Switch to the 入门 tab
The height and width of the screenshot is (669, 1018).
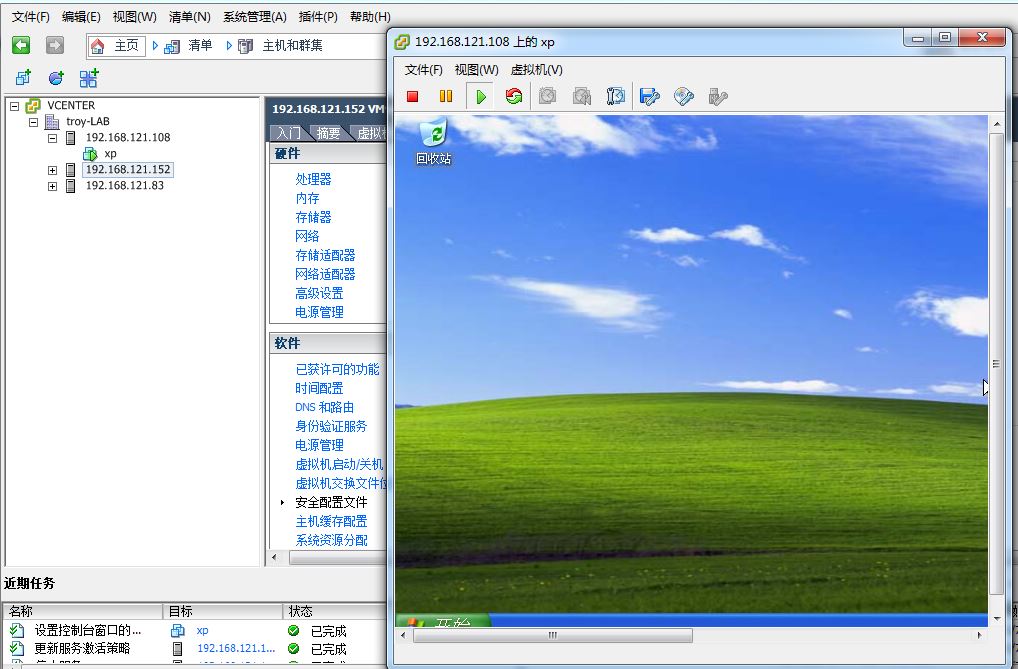coord(288,133)
